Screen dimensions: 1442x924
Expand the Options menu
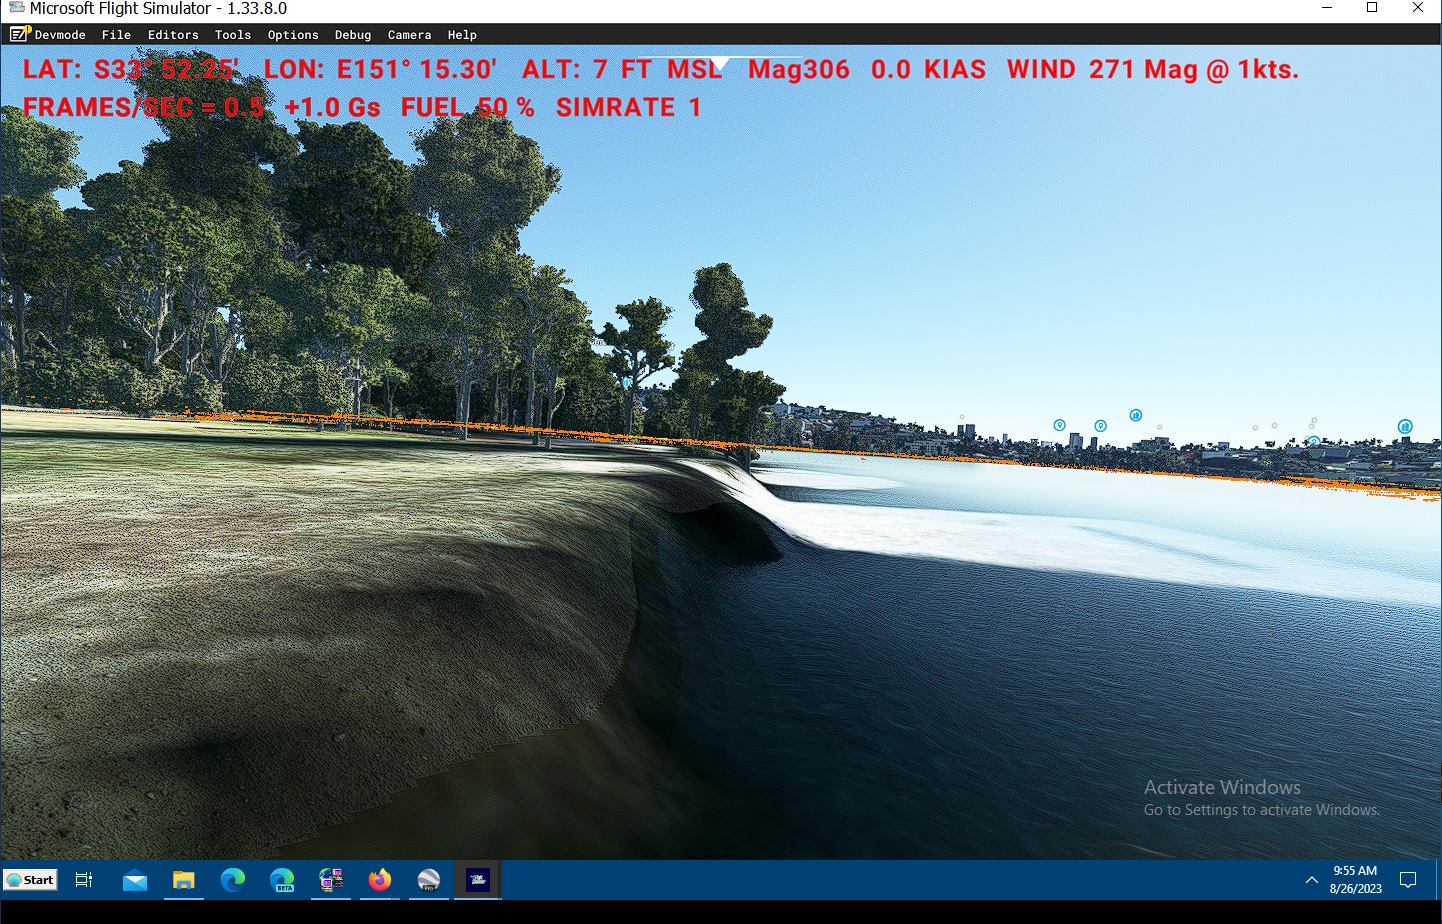tap(293, 35)
